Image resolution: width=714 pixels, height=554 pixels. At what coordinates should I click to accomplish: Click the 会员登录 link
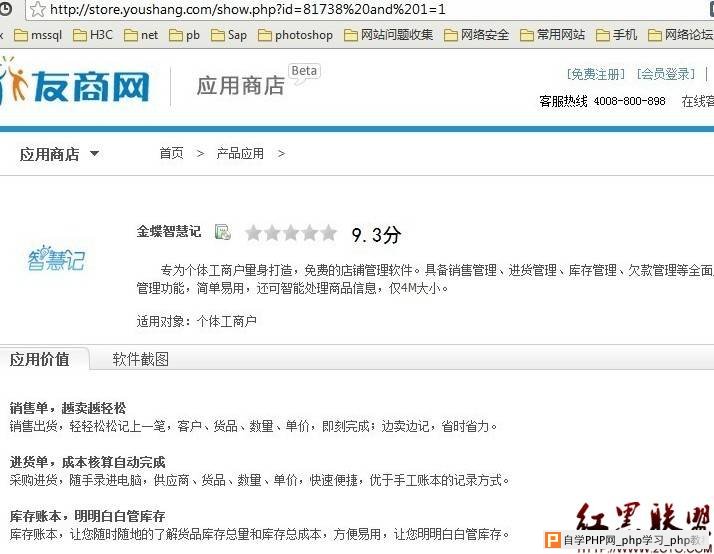click(666, 74)
